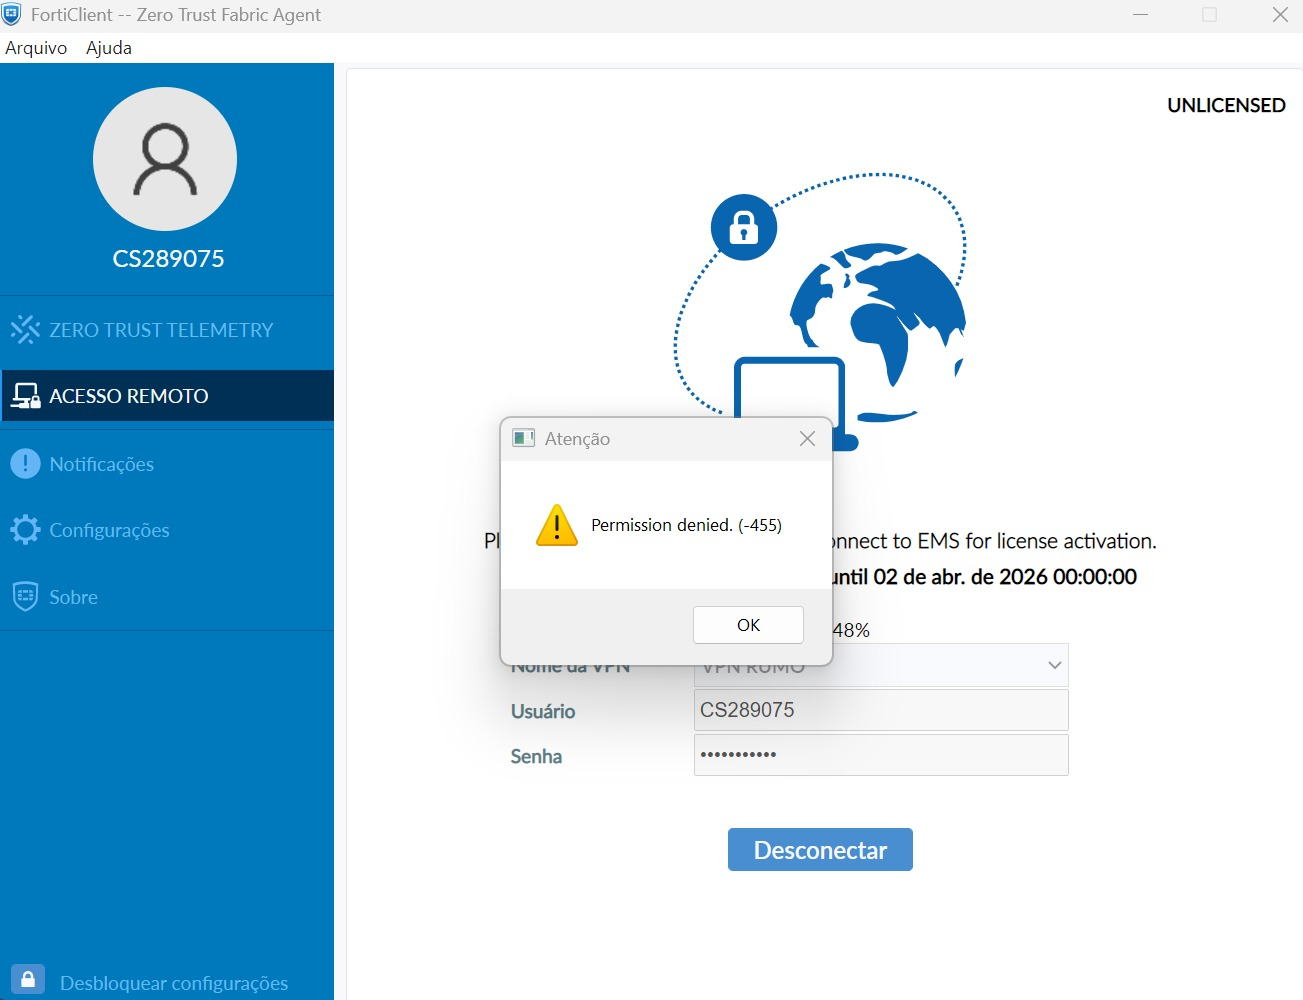Image resolution: width=1303 pixels, height=1000 pixels.
Task: Open the ACESSO REMOTO tab
Action: (167, 396)
